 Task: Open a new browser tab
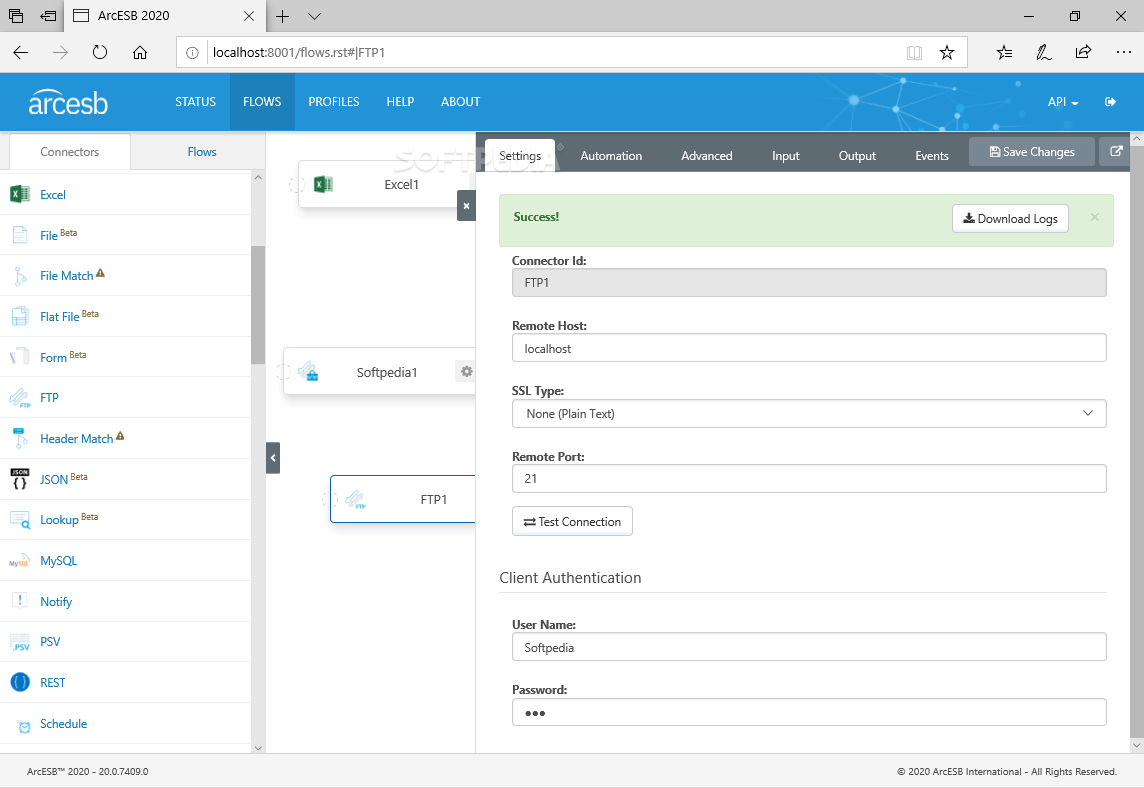(282, 15)
